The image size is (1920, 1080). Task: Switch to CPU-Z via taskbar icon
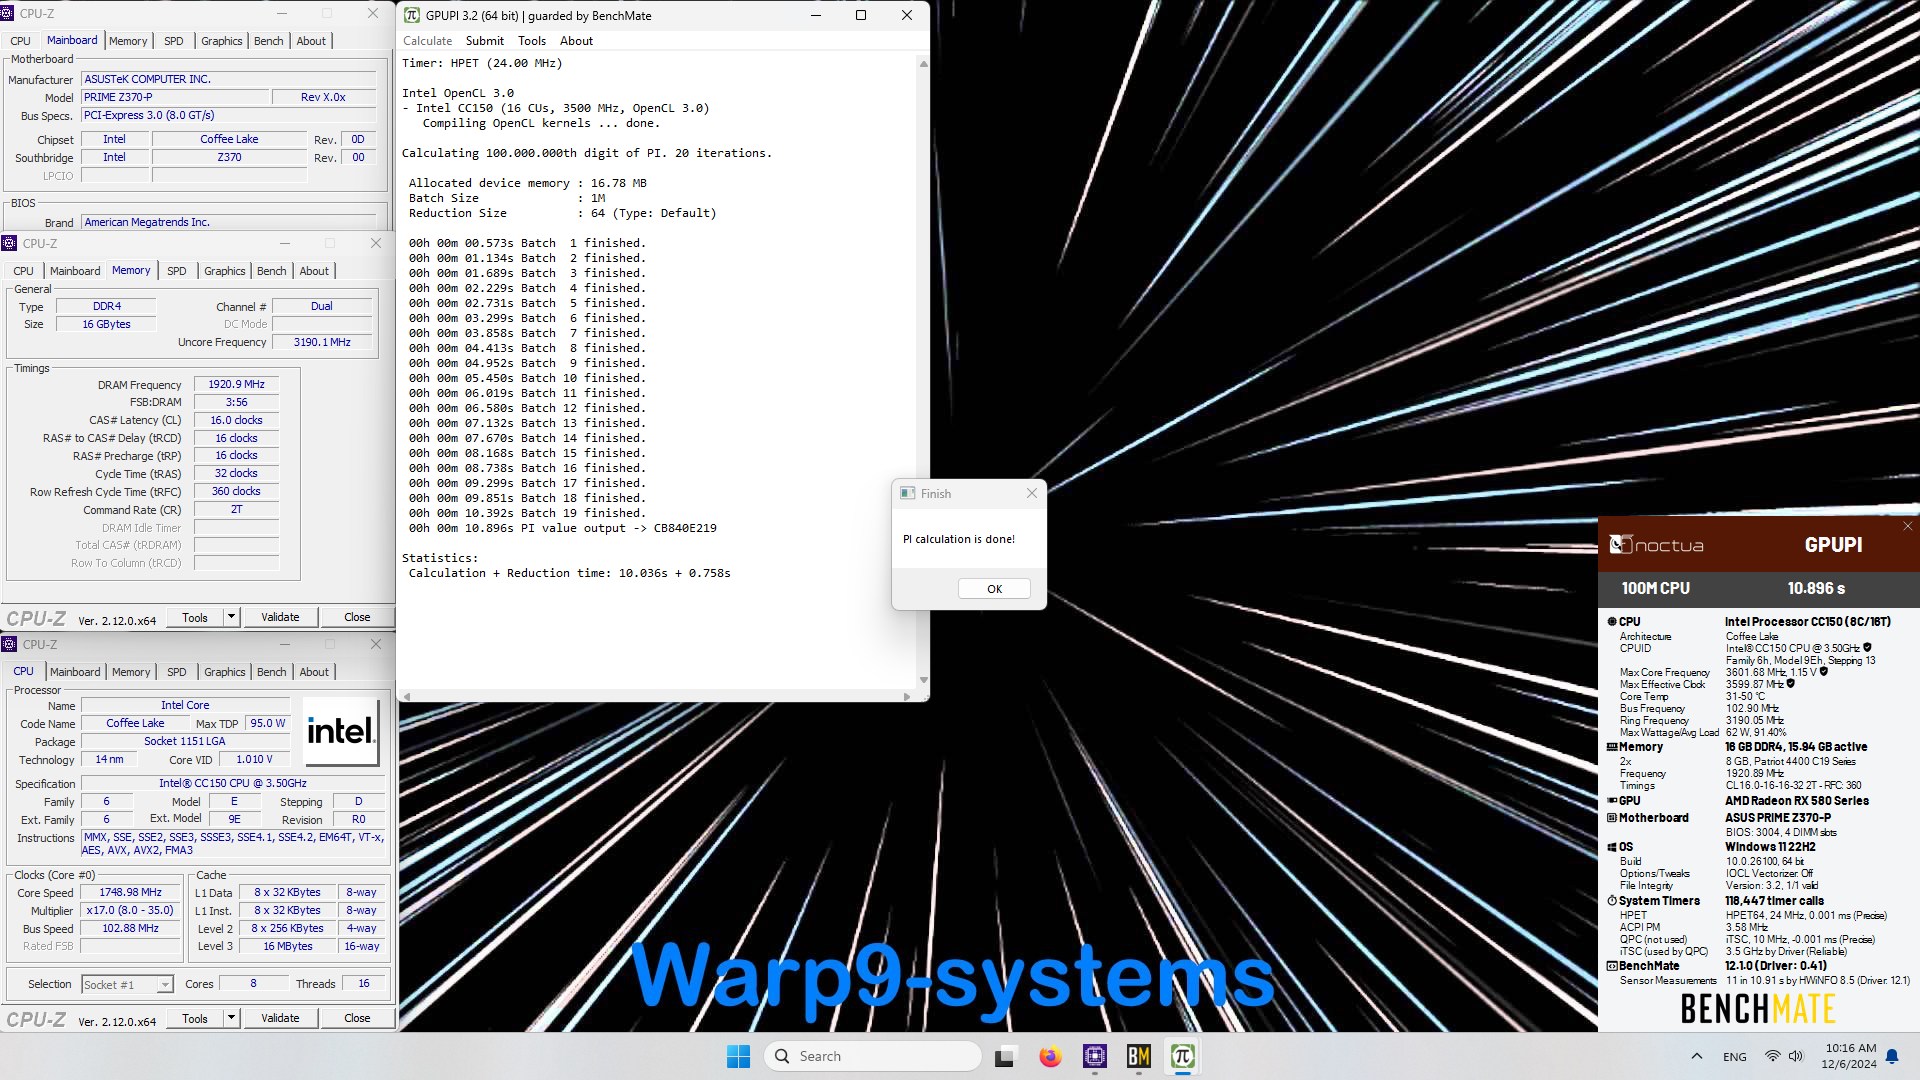1095,1056
